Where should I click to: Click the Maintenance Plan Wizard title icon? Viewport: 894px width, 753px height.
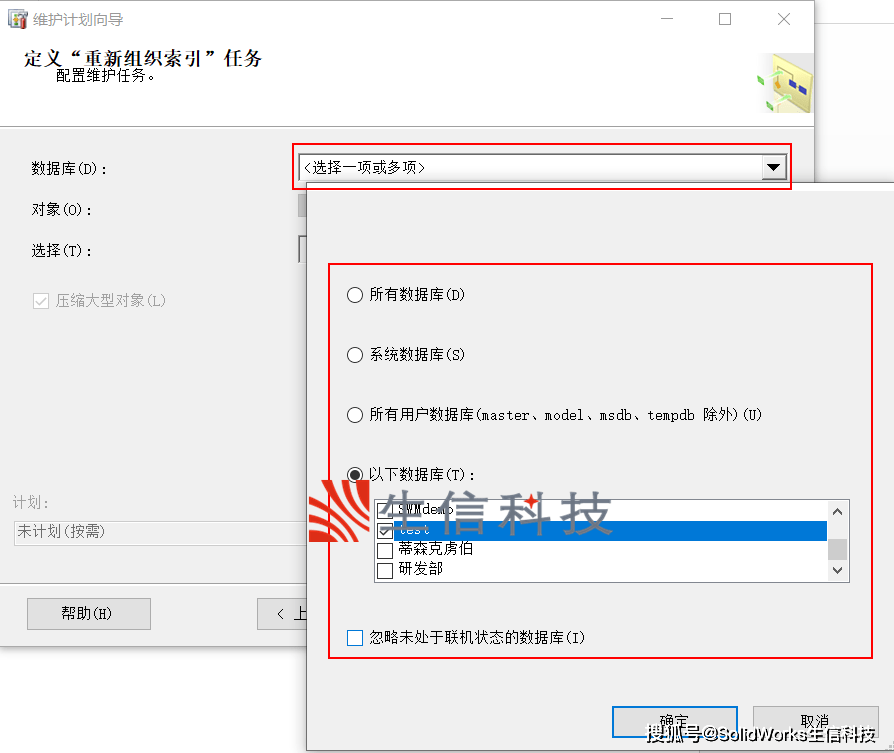(x=18, y=19)
